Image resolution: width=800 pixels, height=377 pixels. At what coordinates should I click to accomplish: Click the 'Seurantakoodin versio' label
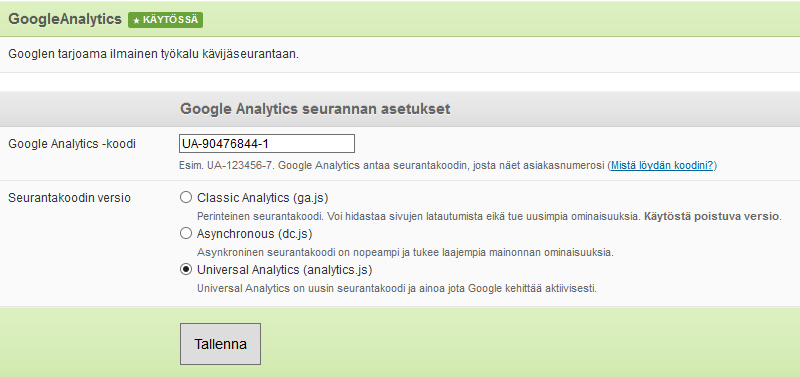pyautogui.click(x=69, y=198)
